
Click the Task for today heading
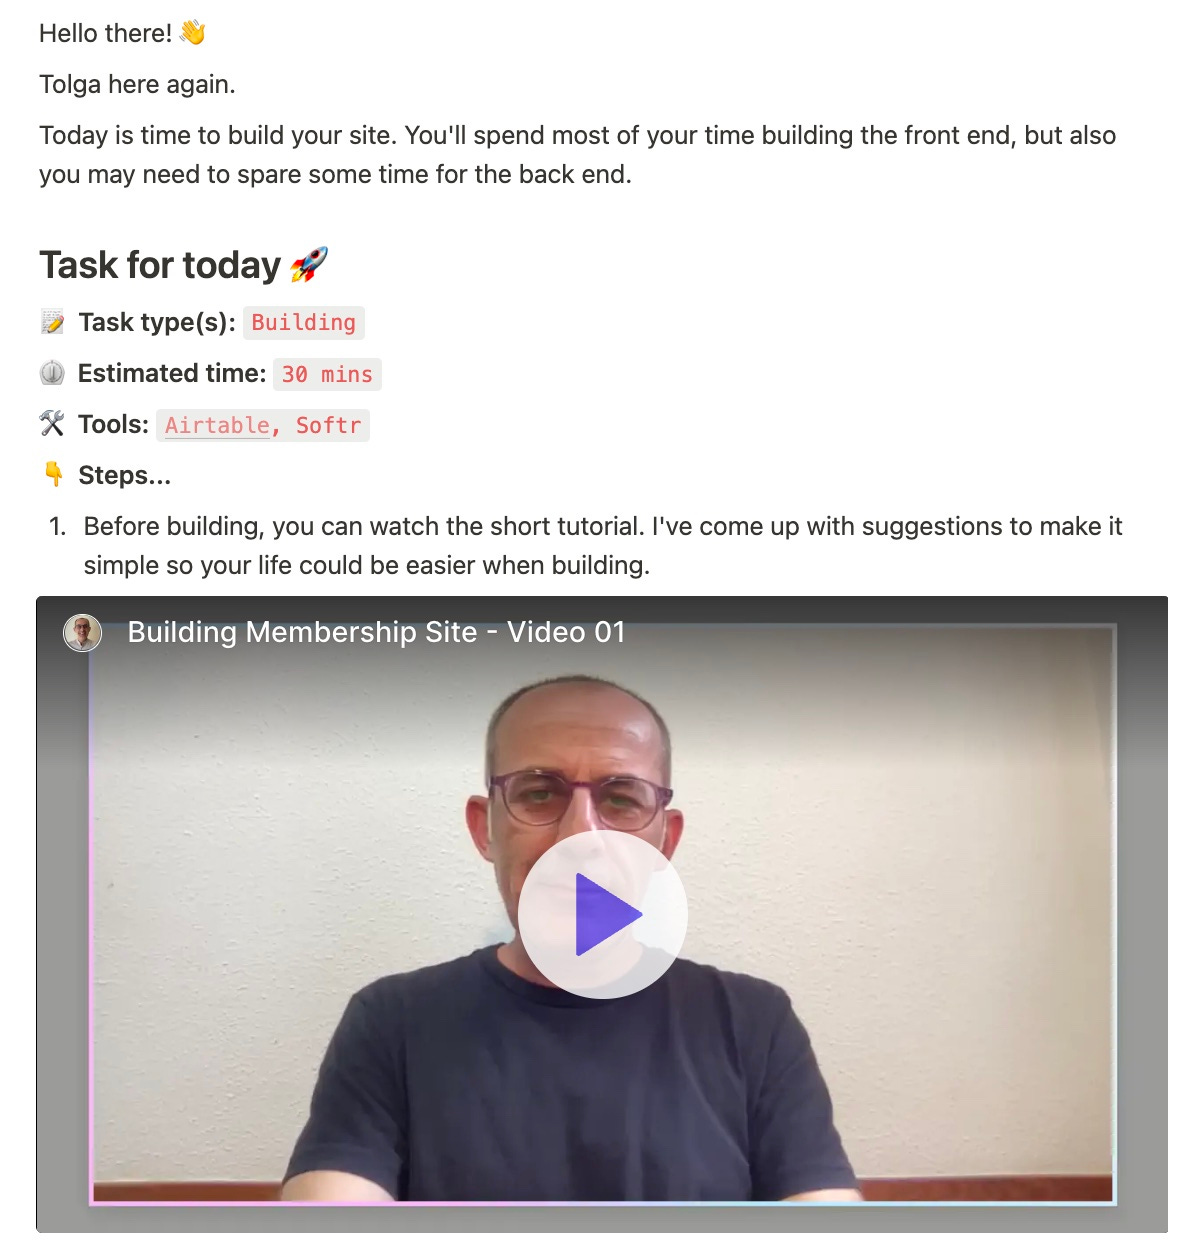(160, 265)
